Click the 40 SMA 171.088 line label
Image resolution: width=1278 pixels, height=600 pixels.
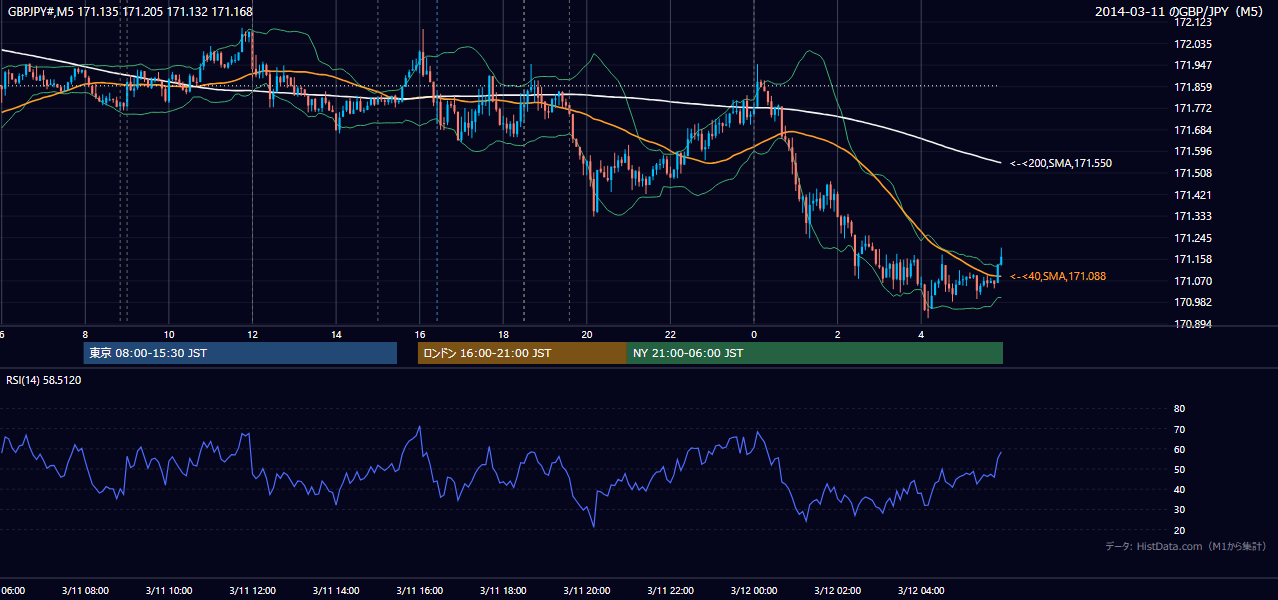coord(1057,276)
